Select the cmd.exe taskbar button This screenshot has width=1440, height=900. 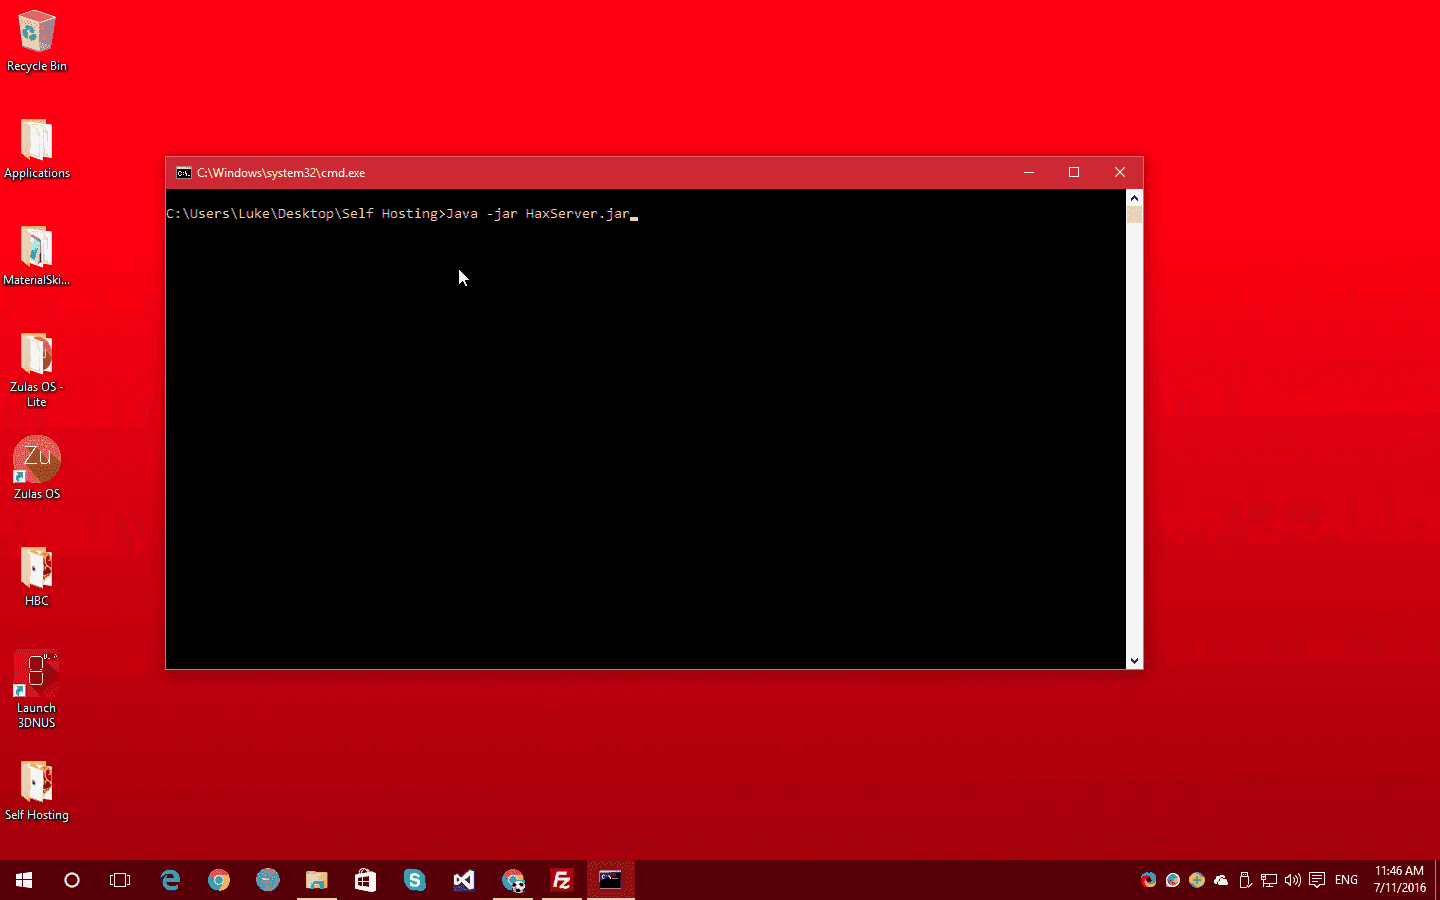click(x=611, y=880)
